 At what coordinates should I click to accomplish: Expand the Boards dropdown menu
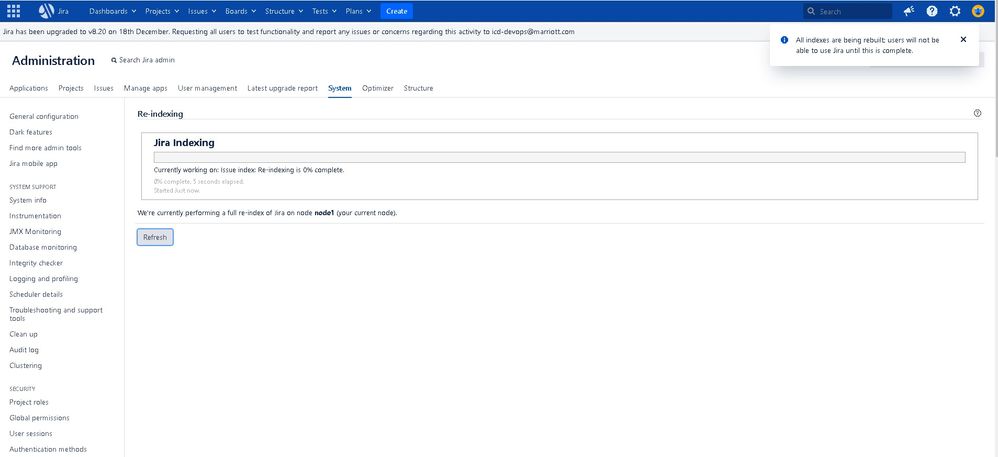tap(240, 11)
